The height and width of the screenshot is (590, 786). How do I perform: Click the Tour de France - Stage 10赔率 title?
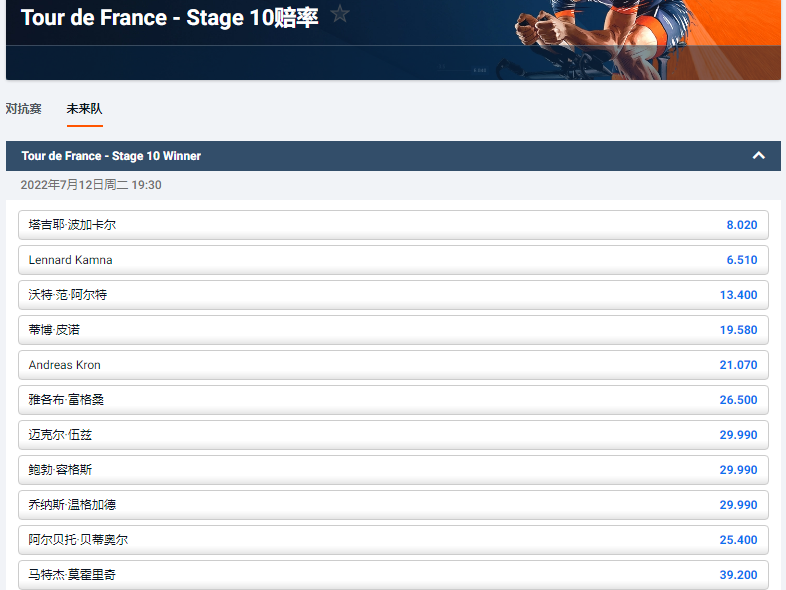(x=169, y=17)
